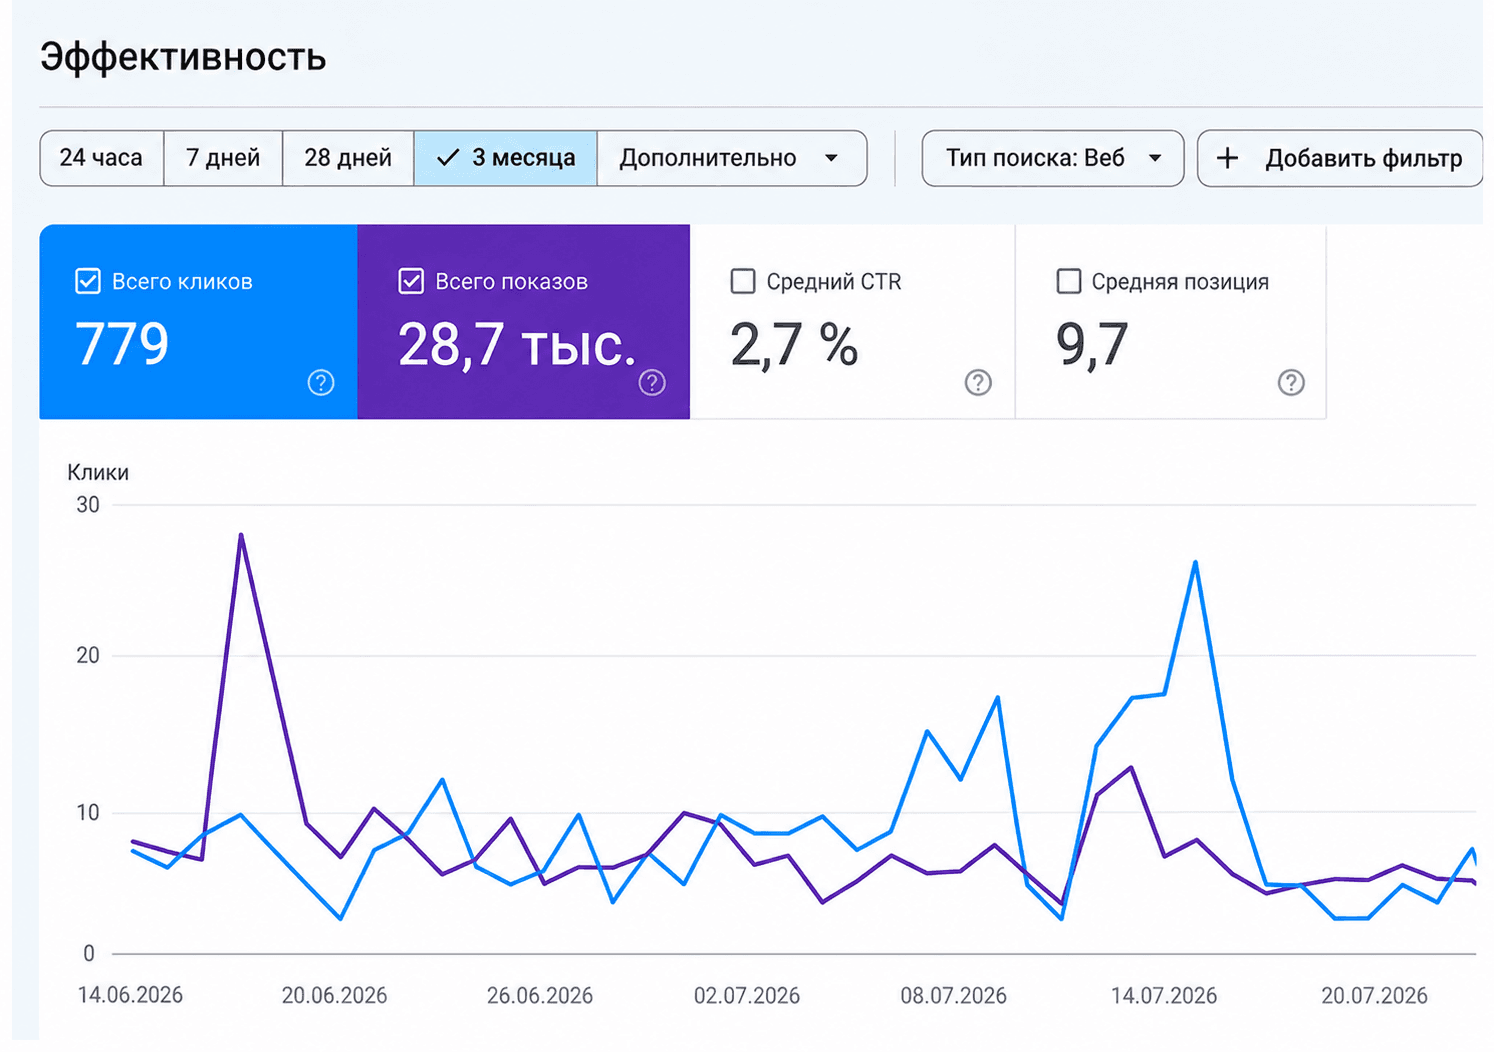1494x1052 pixels.
Task: Open help icon on Средний CTR card
Action: (x=978, y=383)
